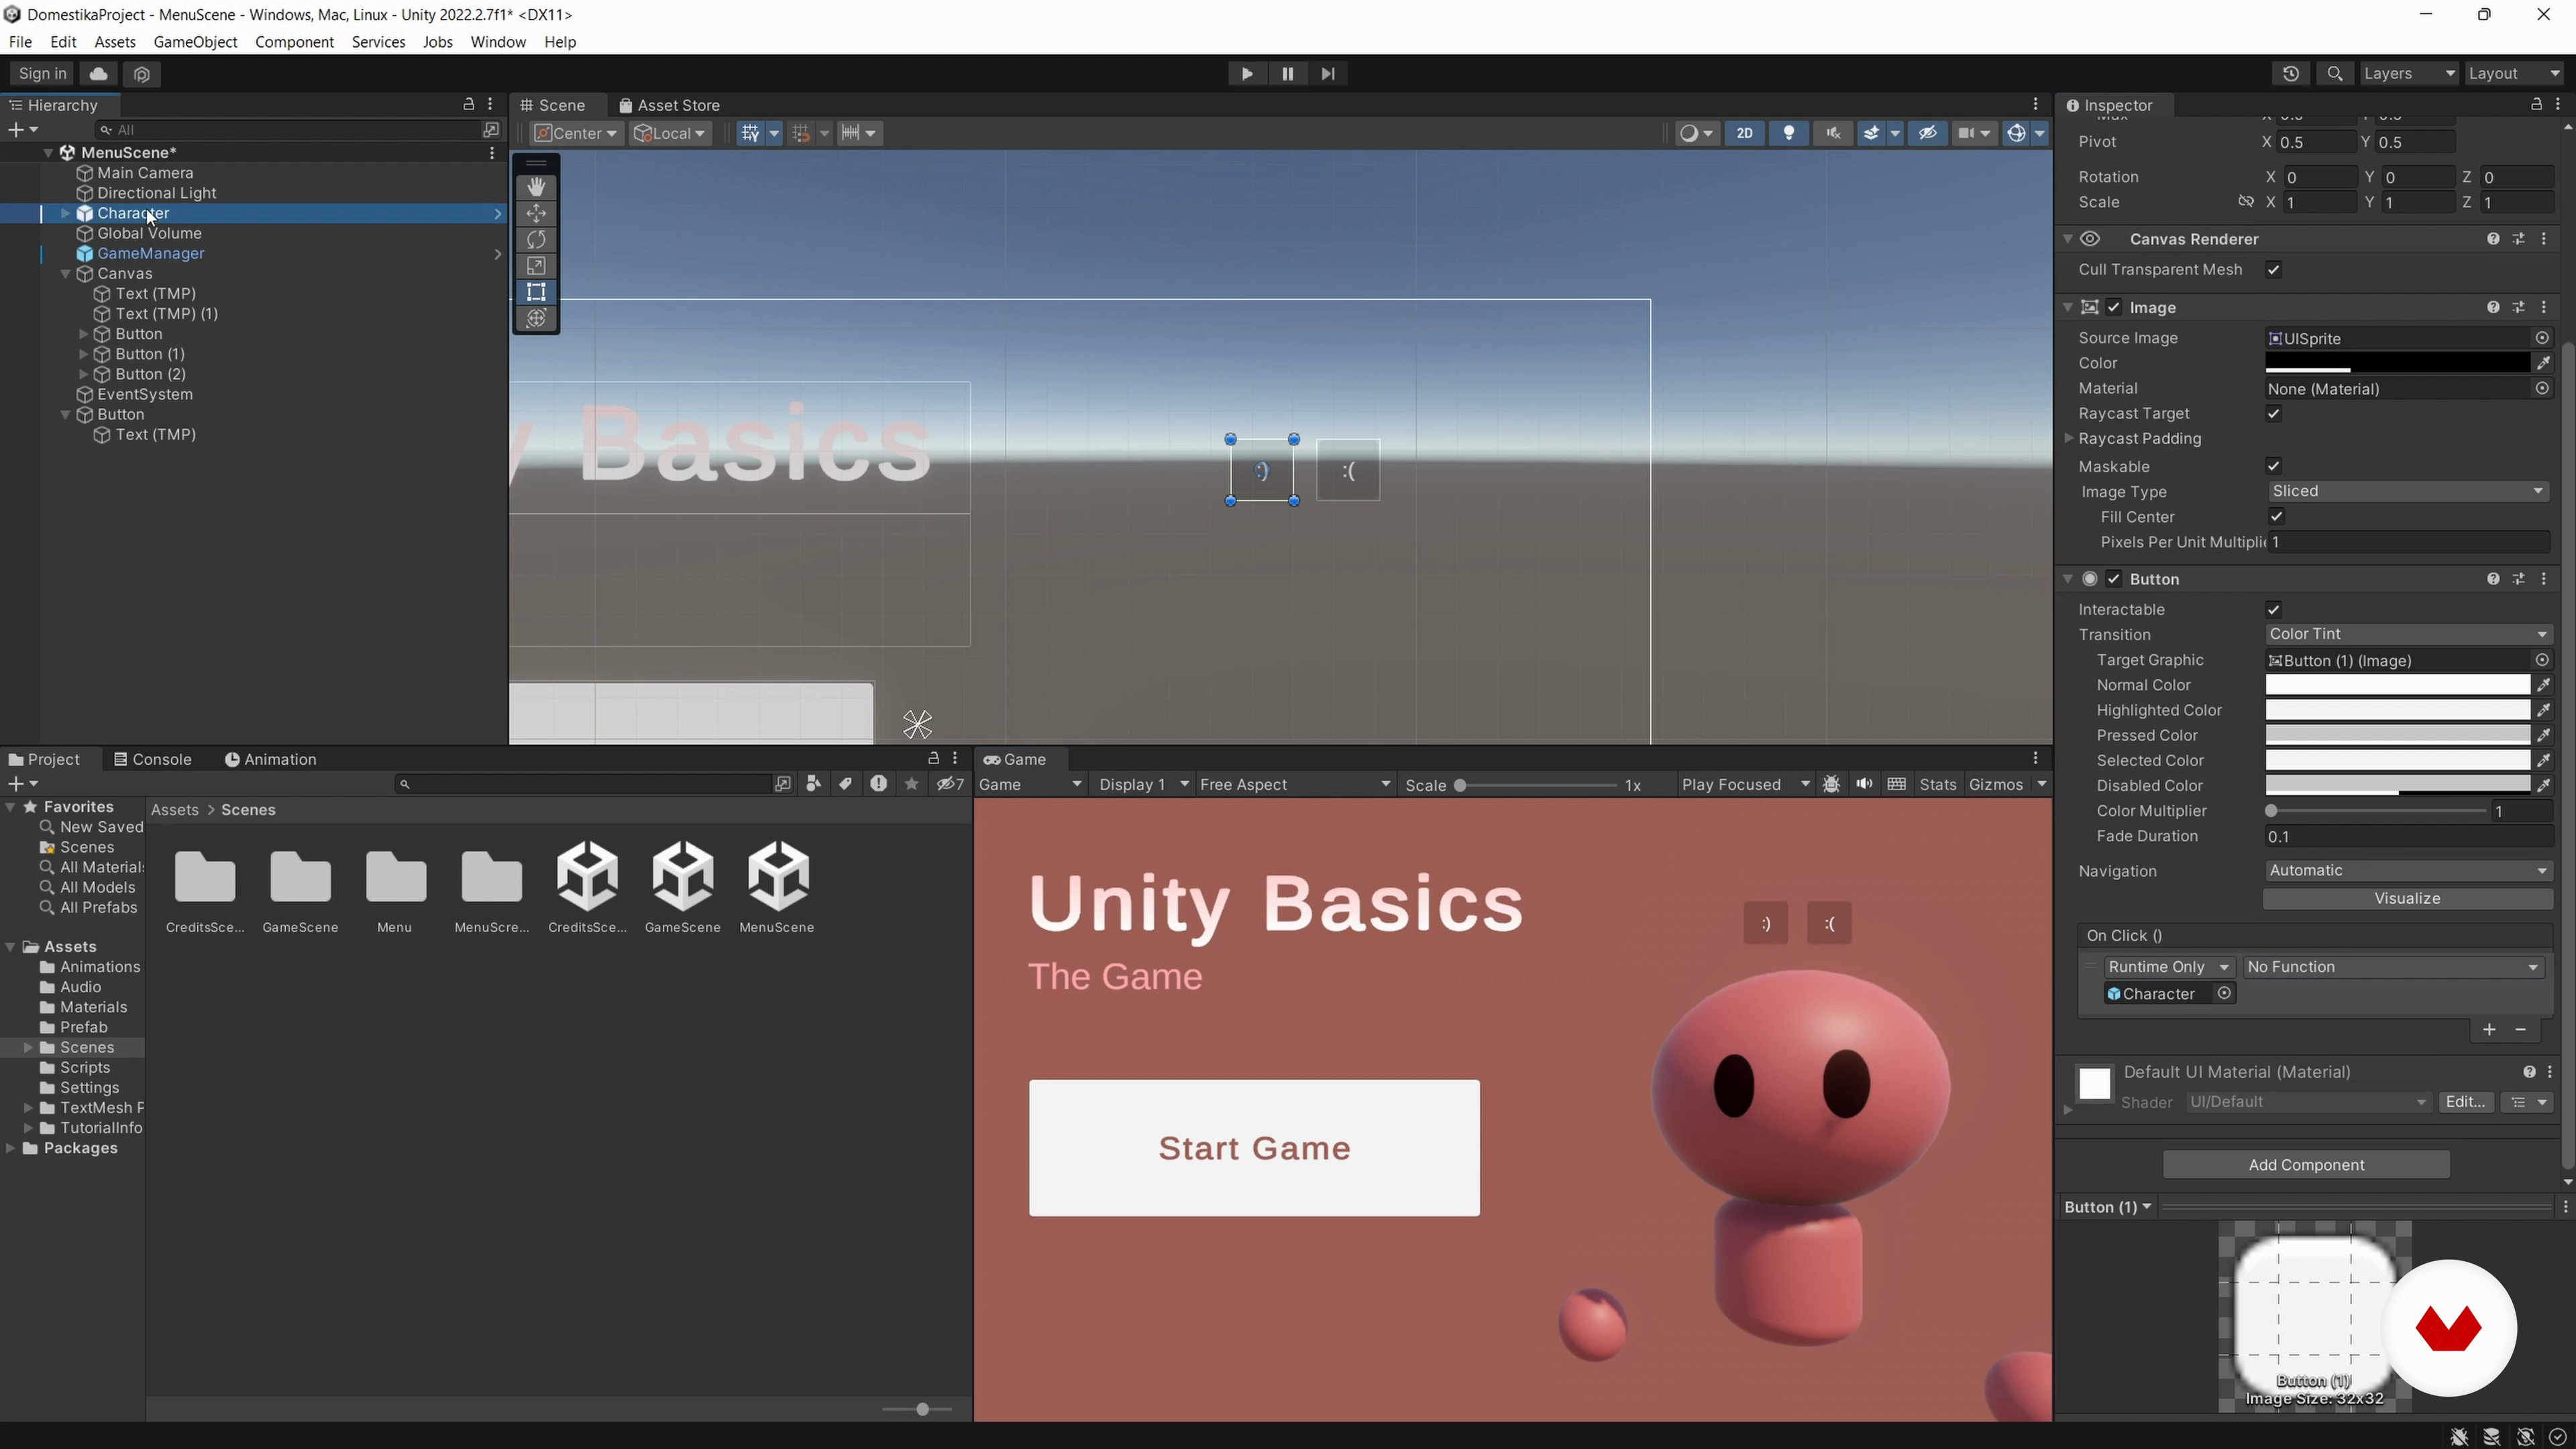The height and width of the screenshot is (1449, 2576).
Task: Select the Rect tool in Scene
Action: 536,291
